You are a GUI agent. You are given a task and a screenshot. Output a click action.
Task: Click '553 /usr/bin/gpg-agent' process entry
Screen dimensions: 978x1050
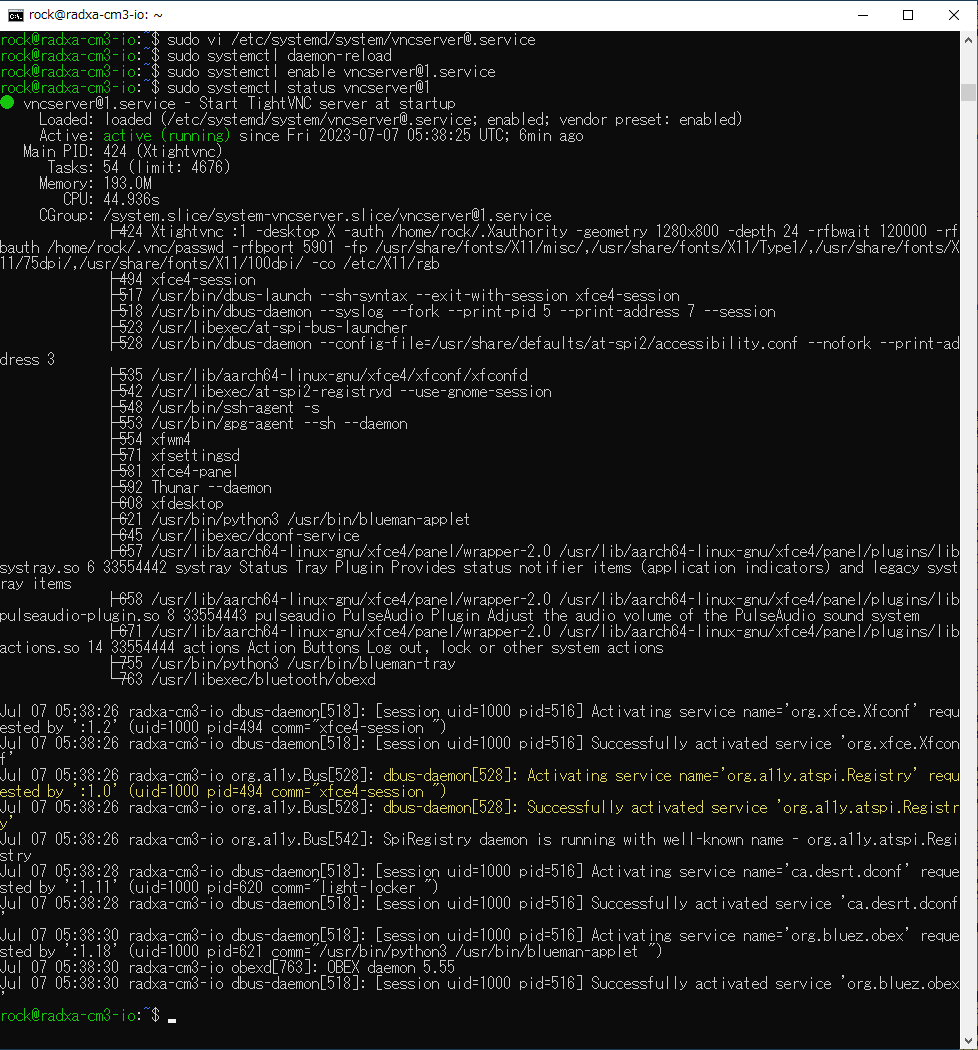tap(259, 424)
